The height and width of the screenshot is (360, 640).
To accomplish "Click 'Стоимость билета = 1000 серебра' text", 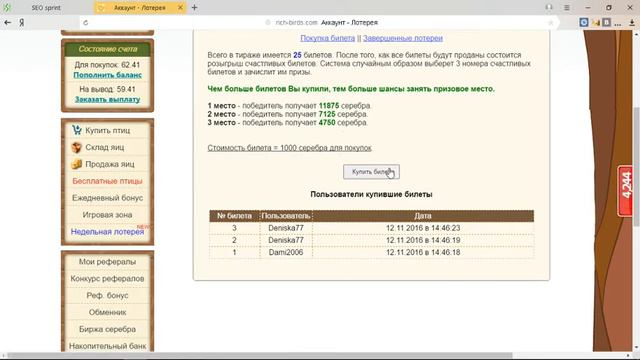I will pos(289,148).
